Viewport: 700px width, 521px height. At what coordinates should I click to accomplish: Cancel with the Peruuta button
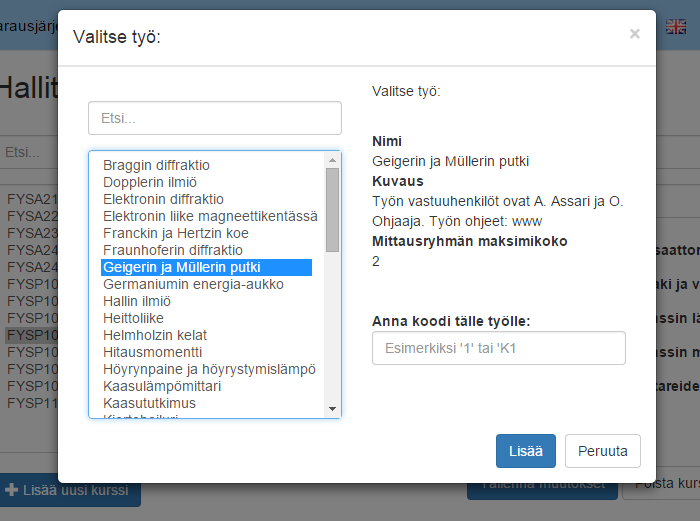point(603,451)
